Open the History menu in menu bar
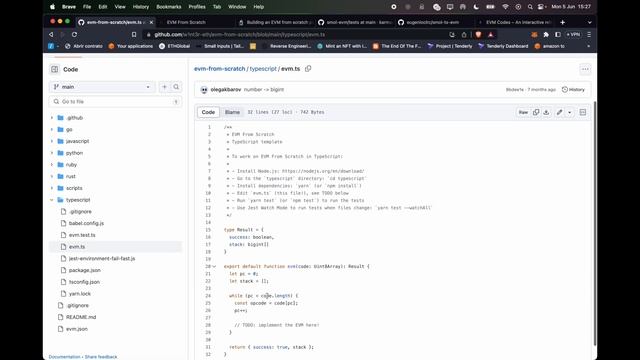This screenshot has width=640, height=360. 141,7
